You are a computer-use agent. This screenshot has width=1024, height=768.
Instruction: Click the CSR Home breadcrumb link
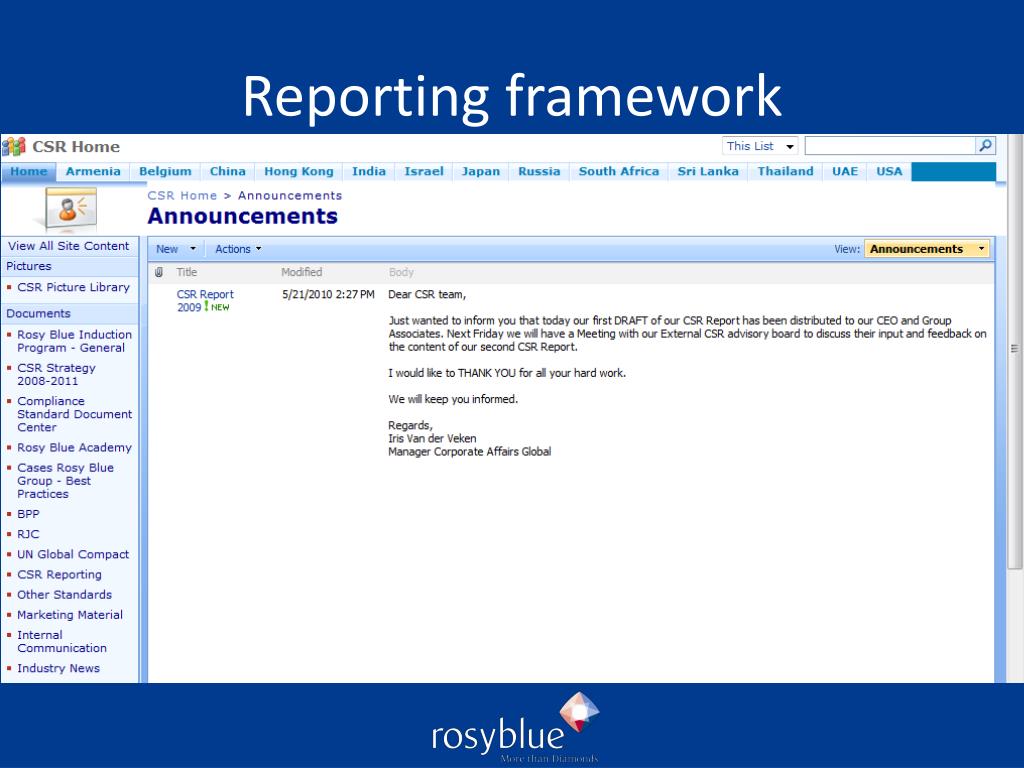pos(182,195)
